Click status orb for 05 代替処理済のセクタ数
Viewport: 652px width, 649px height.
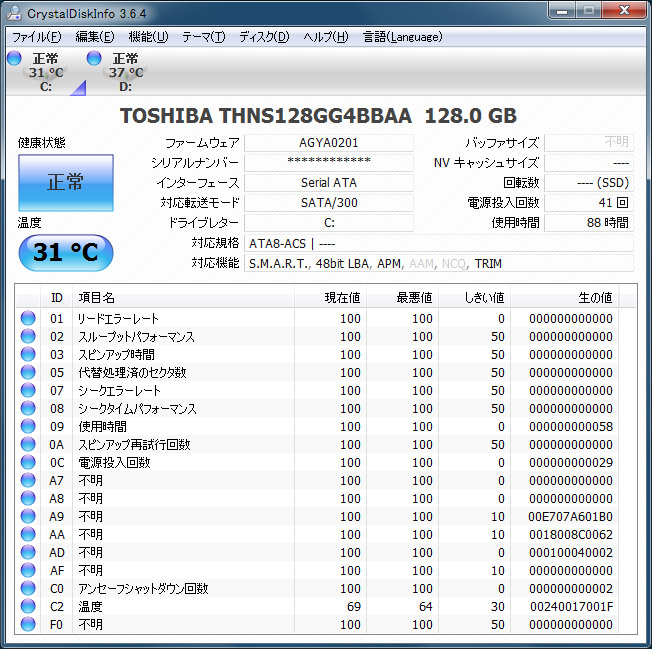(28, 373)
